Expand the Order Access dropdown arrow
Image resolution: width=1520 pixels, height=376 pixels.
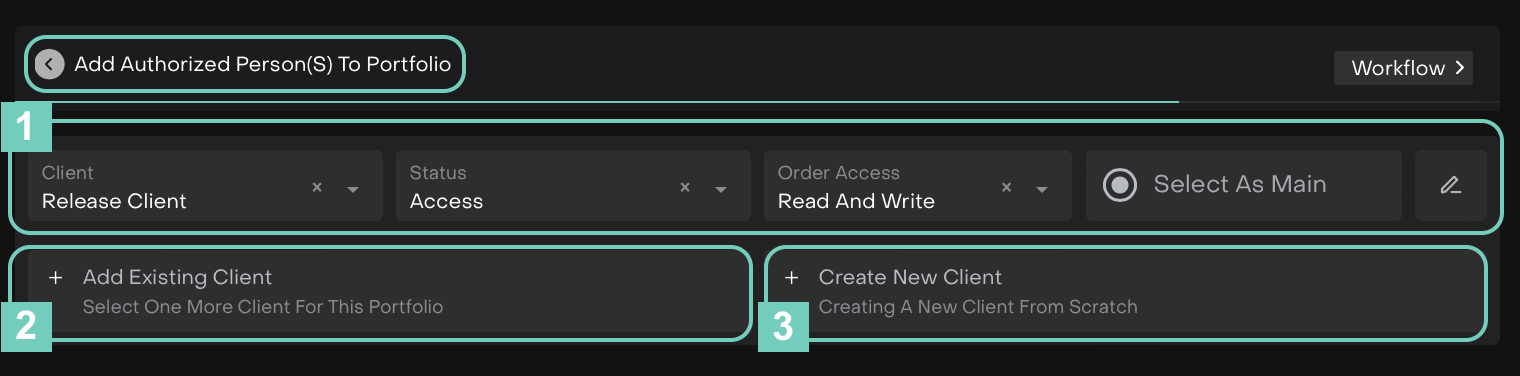pos(1042,189)
